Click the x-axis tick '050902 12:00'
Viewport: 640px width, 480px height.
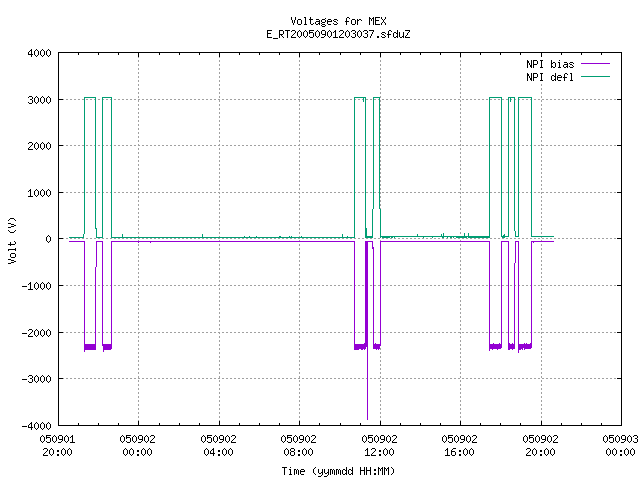pyautogui.click(x=379, y=446)
